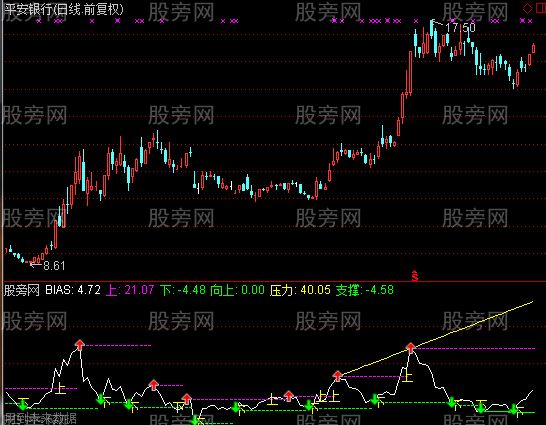Click the red square icon beside the diamond

(x=540, y=8)
